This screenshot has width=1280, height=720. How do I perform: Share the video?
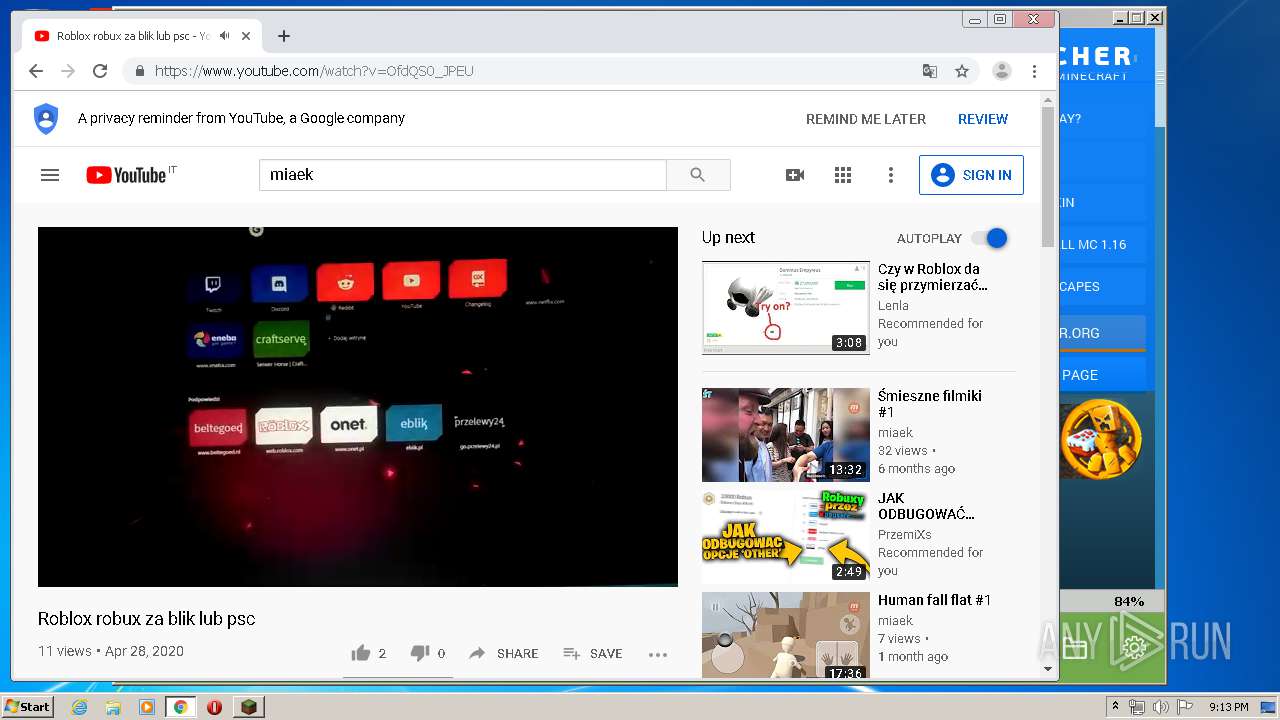click(x=503, y=653)
